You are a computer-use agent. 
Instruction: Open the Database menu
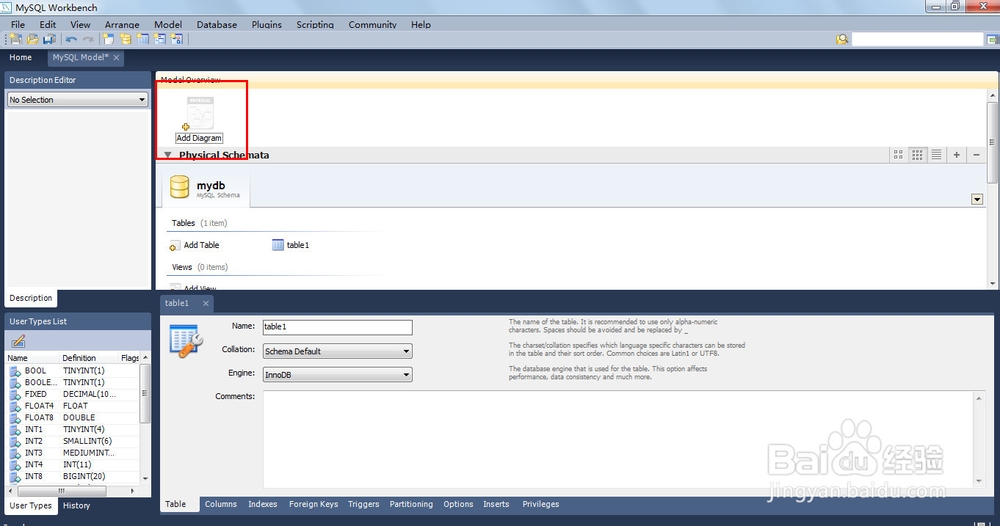(217, 24)
